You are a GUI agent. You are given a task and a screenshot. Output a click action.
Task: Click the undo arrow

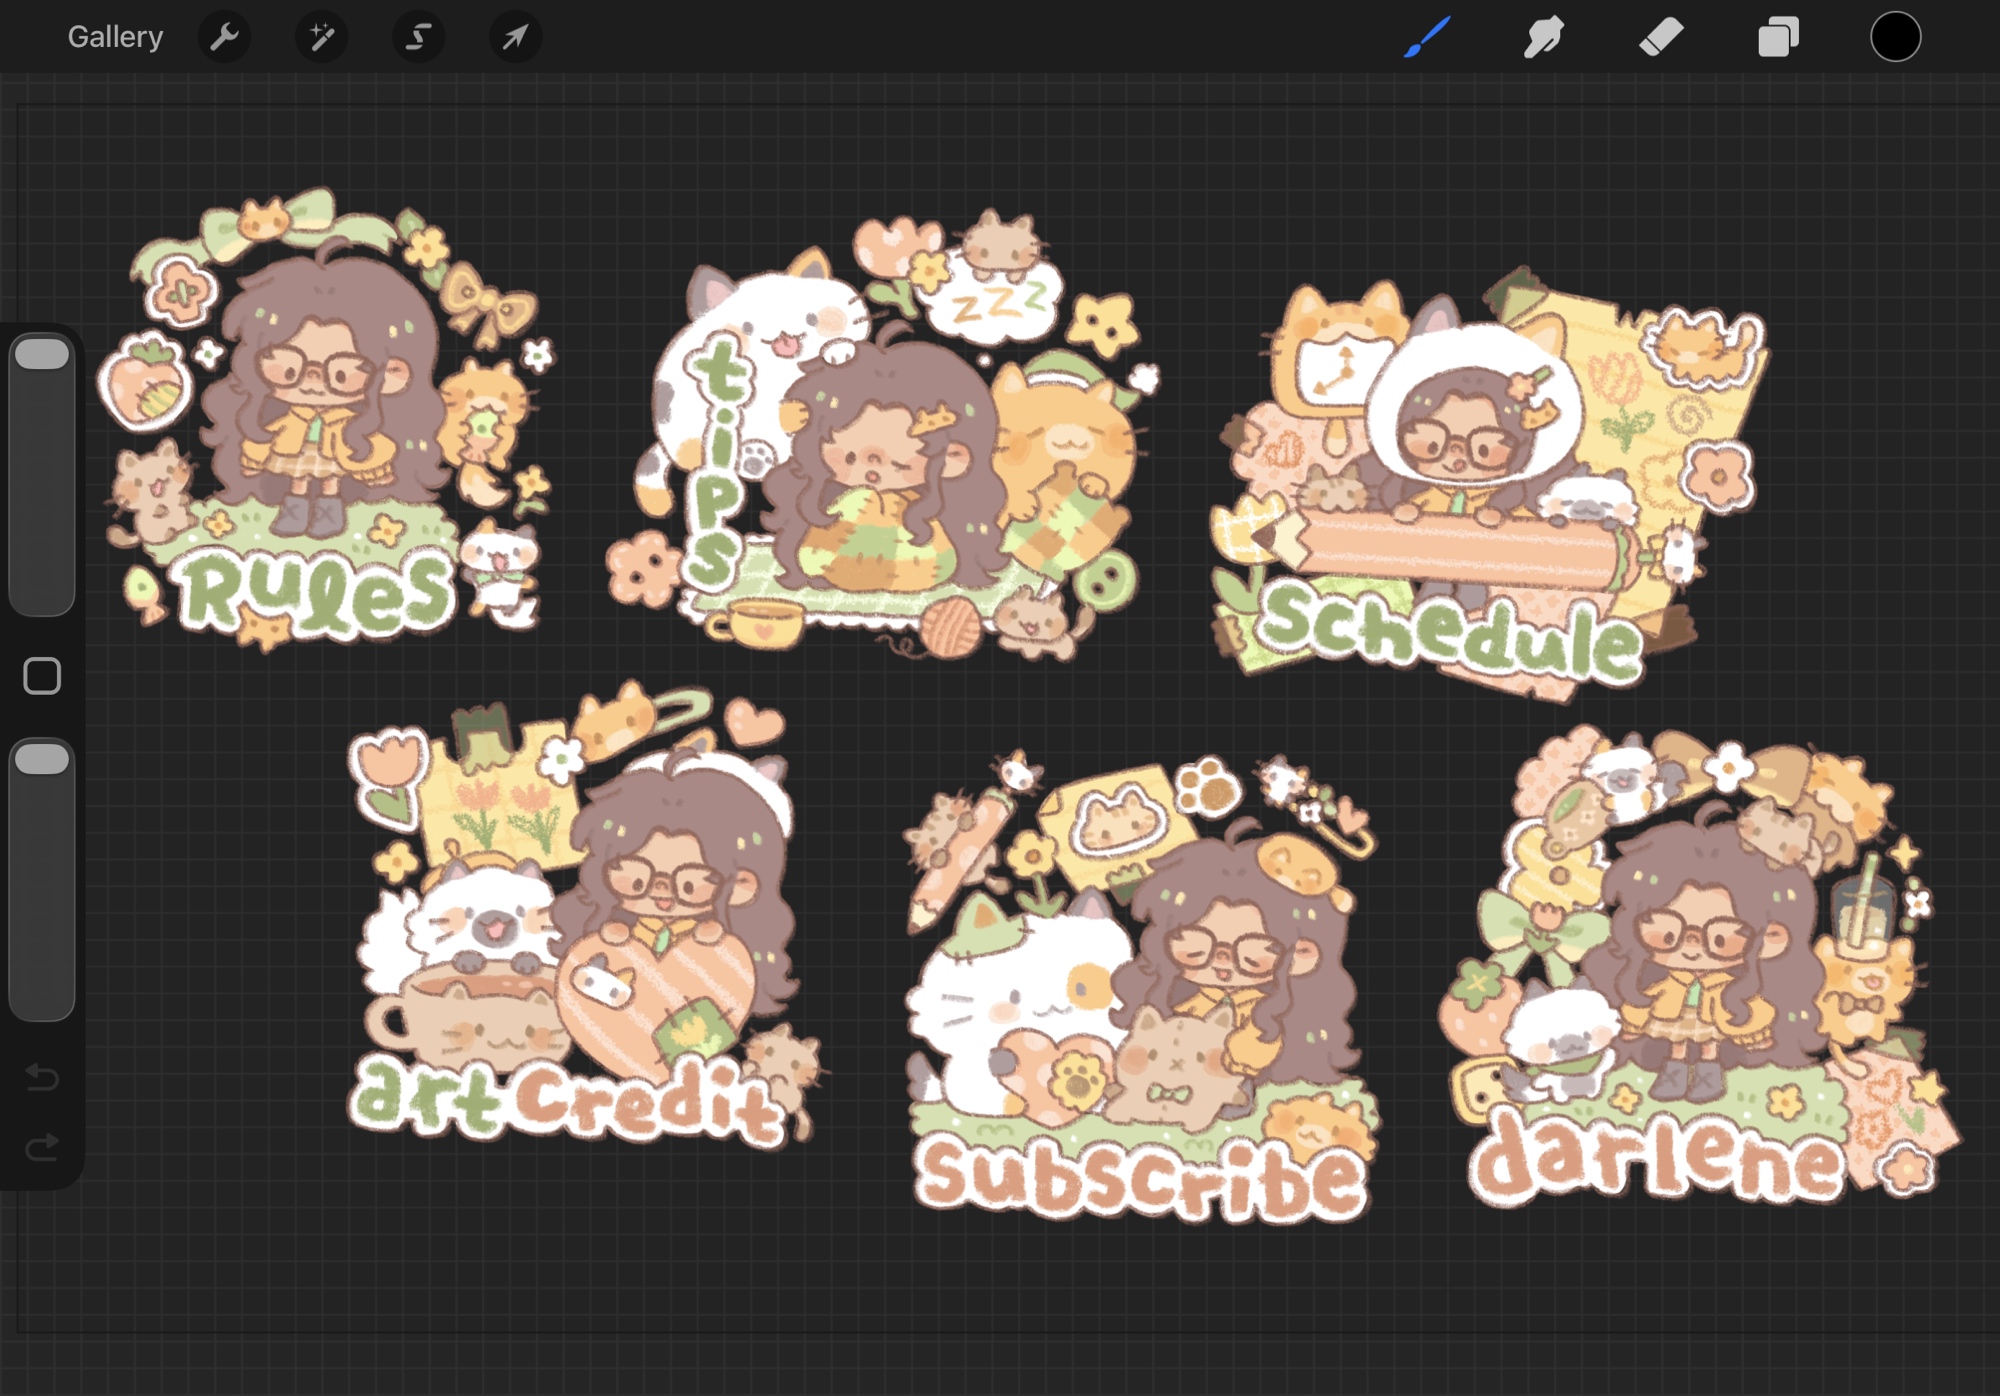[42, 1078]
